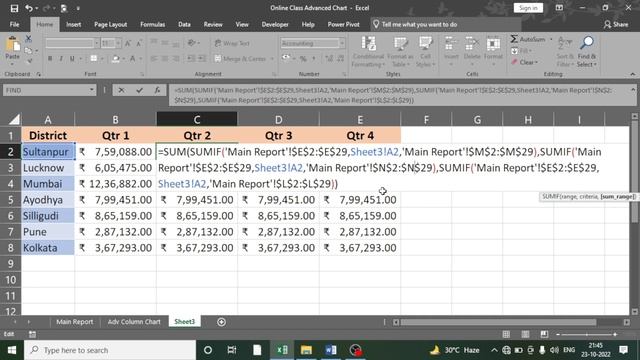Image resolution: width=640 pixels, height=360 pixels.
Task: Open the Accounting number format dropdown
Action: pos(342,43)
